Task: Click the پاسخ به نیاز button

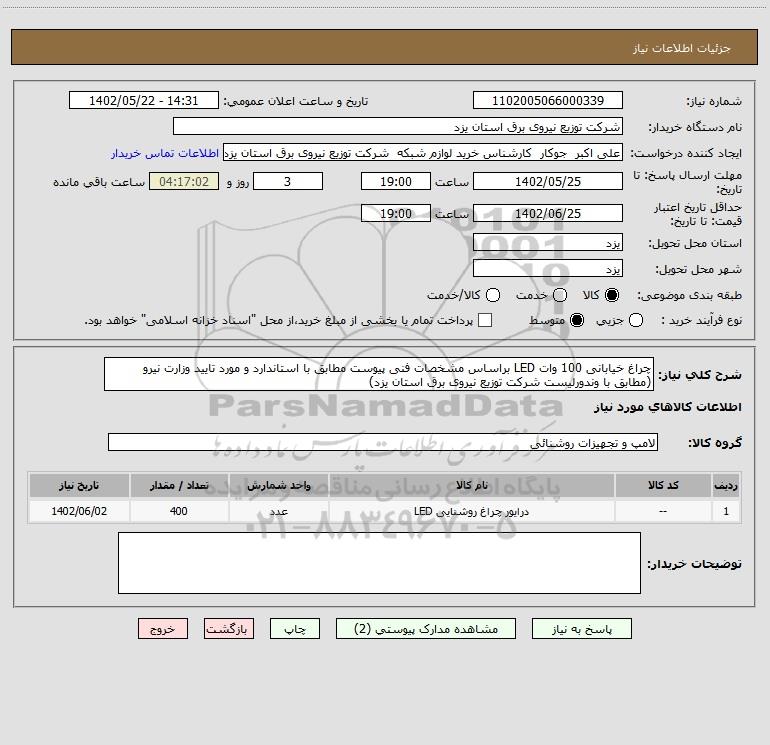Action: click(581, 629)
